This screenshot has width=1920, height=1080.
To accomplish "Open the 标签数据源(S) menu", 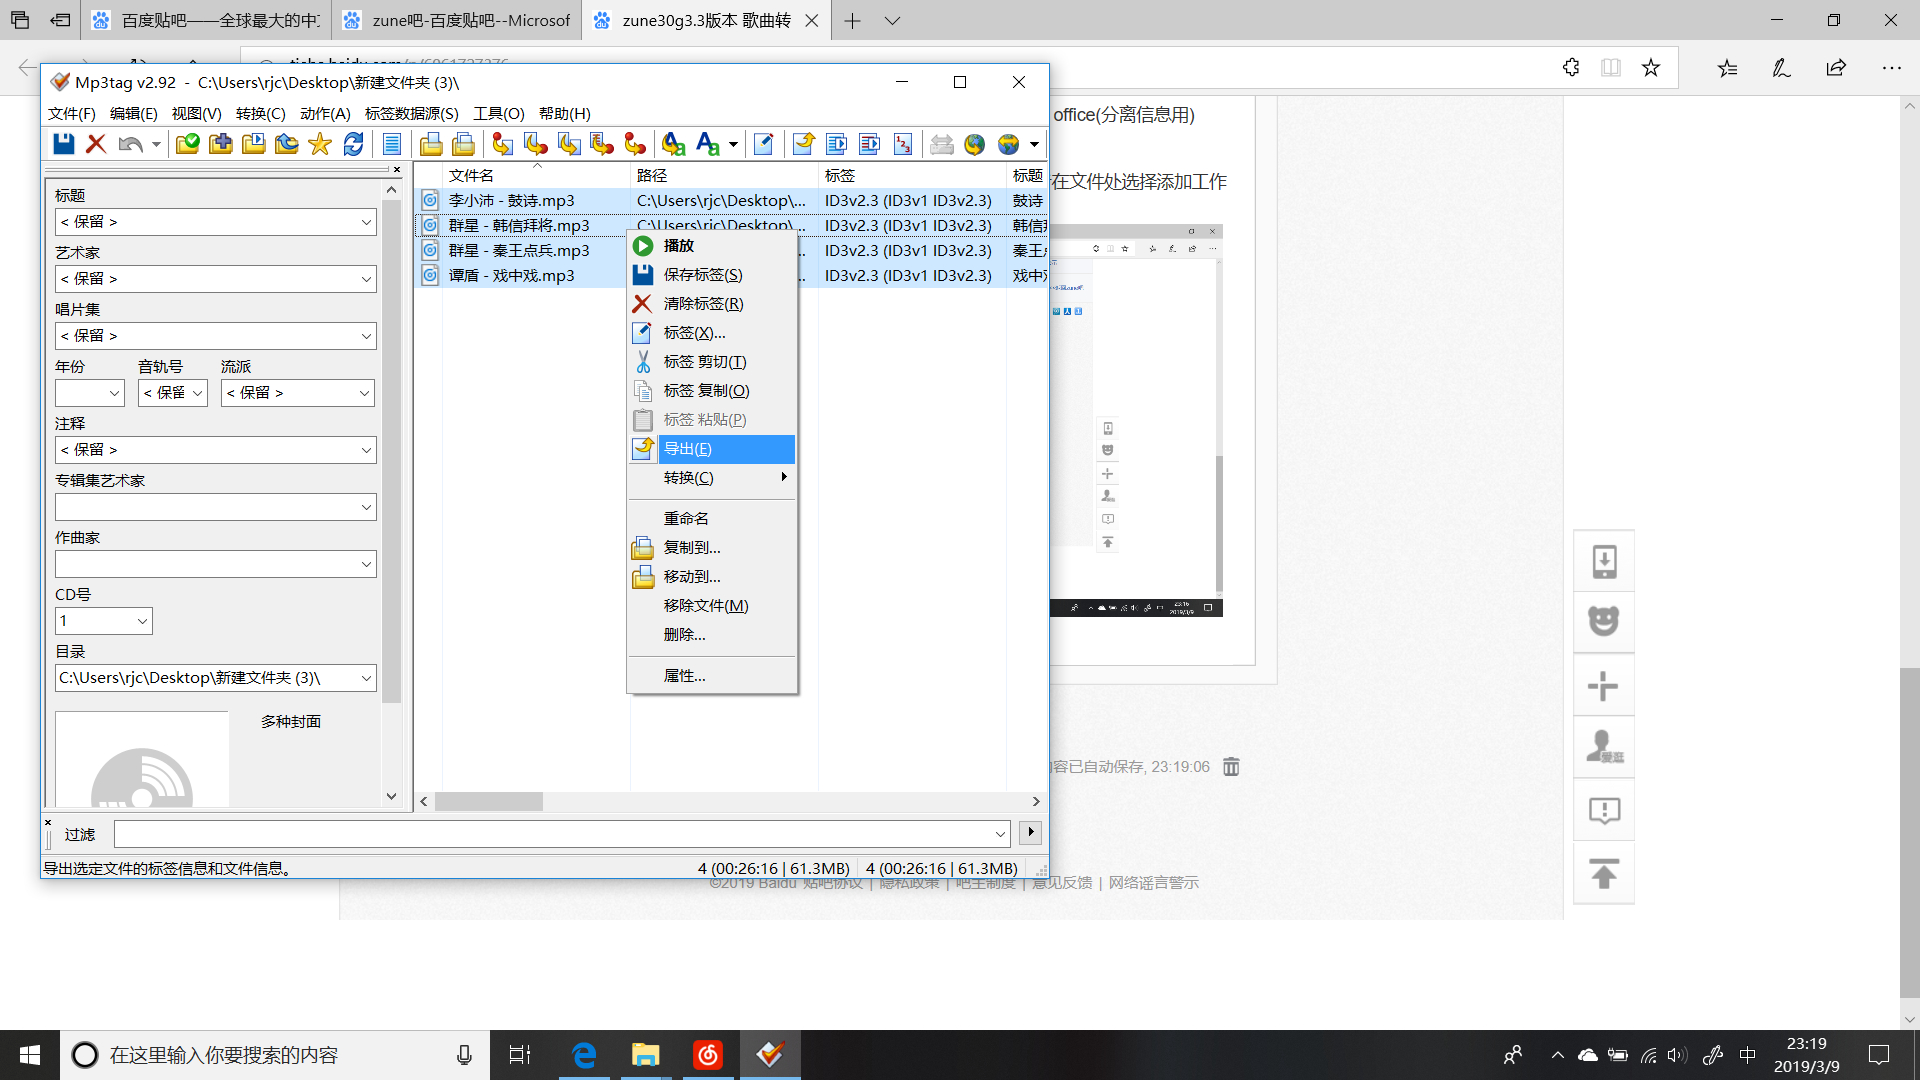I will click(x=411, y=114).
